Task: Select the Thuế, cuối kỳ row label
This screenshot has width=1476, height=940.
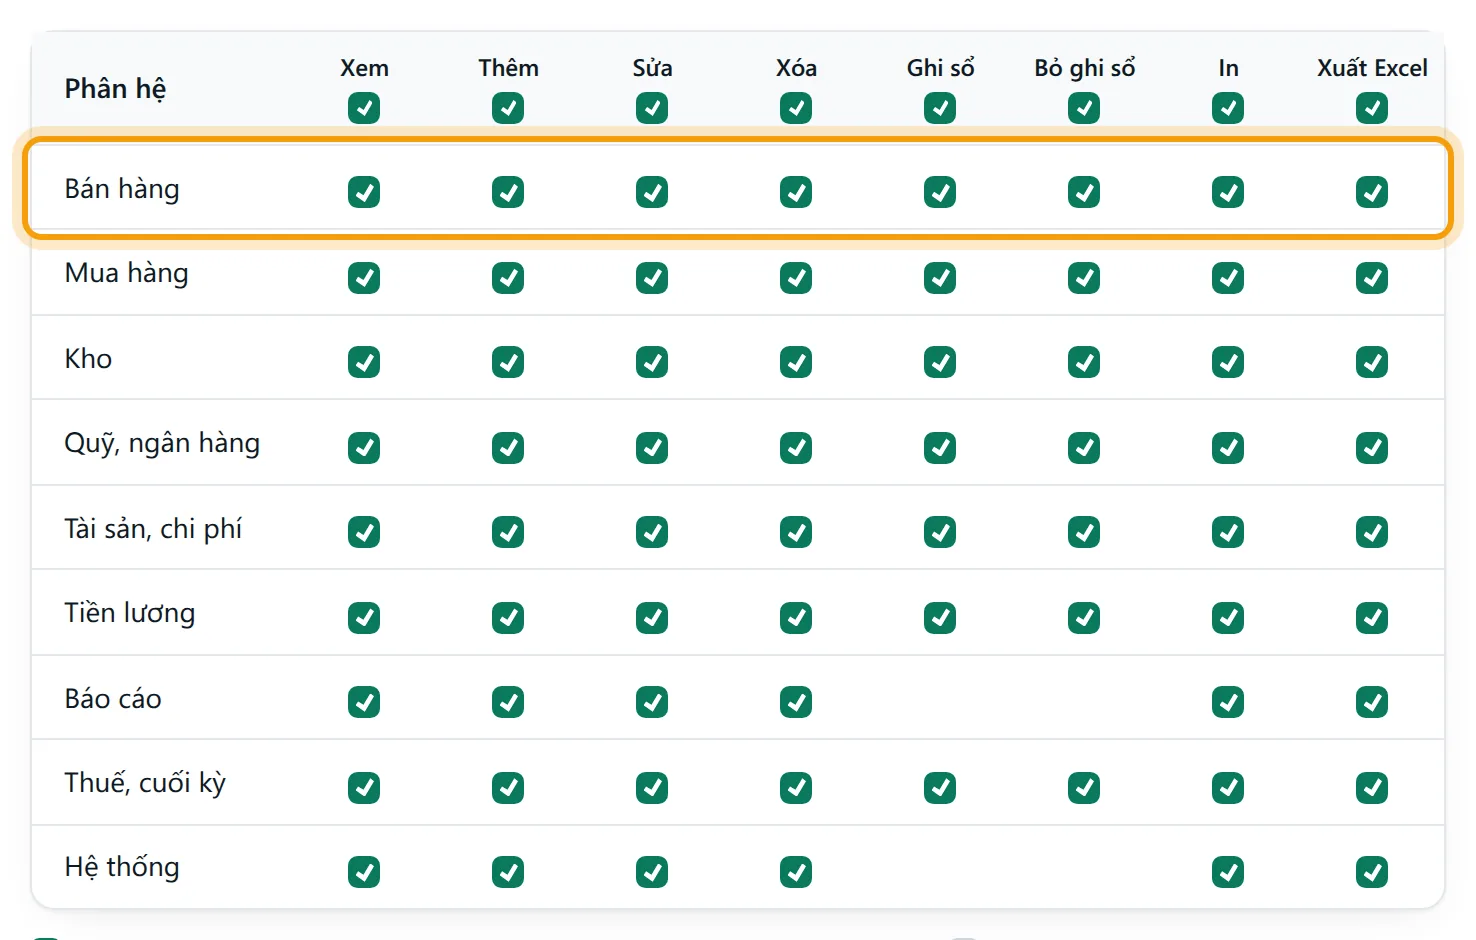Action: [145, 783]
